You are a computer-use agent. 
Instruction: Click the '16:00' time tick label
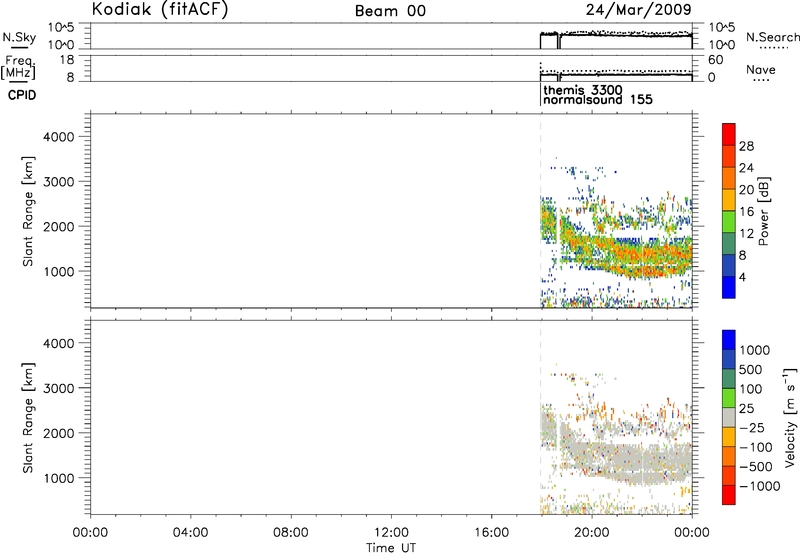click(491, 533)
